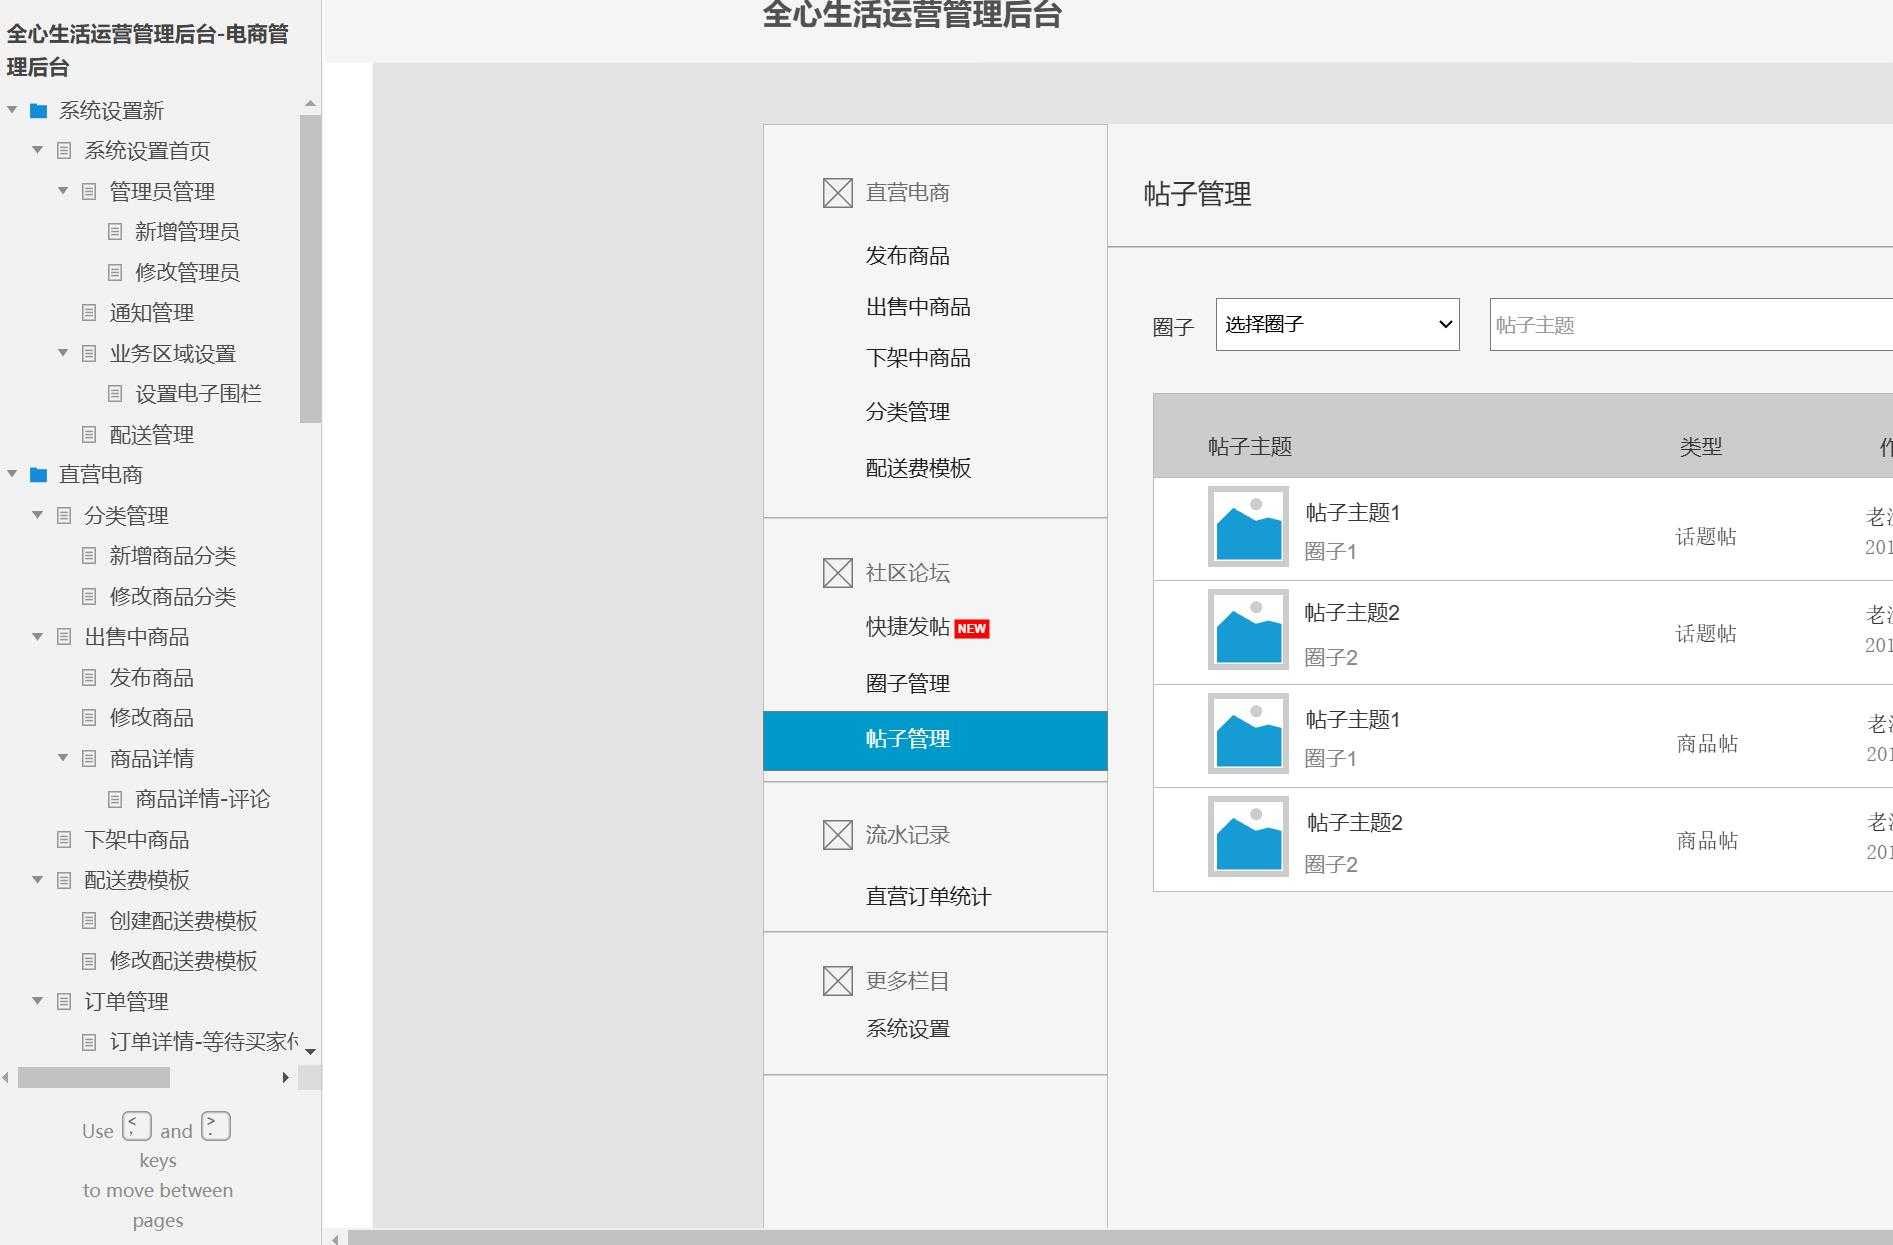Click the folder icon for 直营电商
Image resolution: width=1893 pixels, height=1245 pixels.
pos(38,475)
